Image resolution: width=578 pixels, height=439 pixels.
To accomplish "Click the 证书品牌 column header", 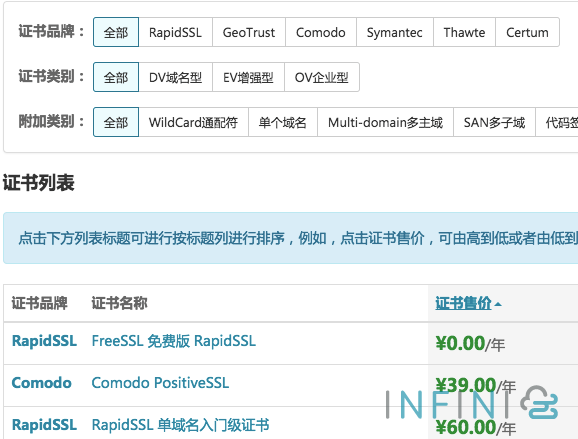I will click(39, 303).
